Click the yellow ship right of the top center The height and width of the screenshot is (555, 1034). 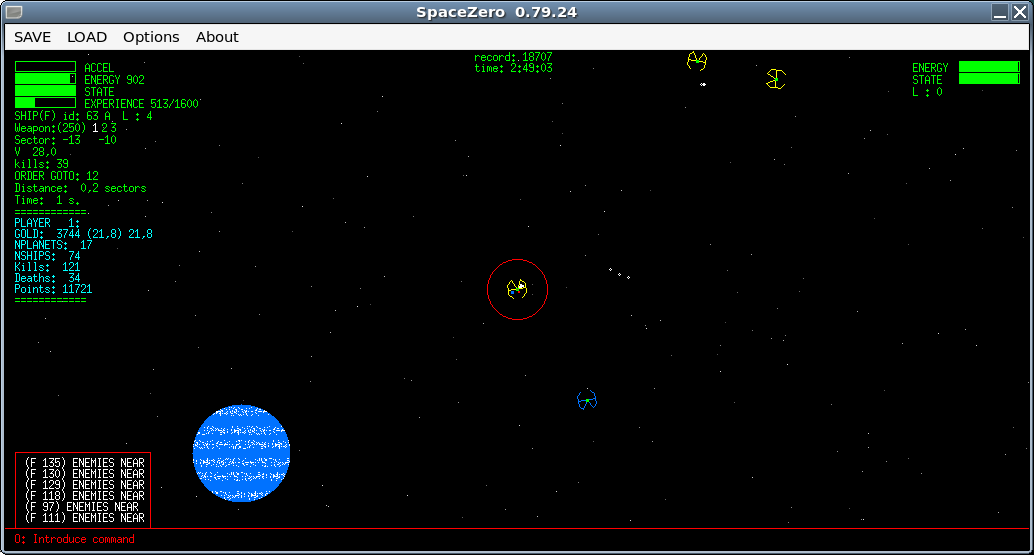click(776, 79)
